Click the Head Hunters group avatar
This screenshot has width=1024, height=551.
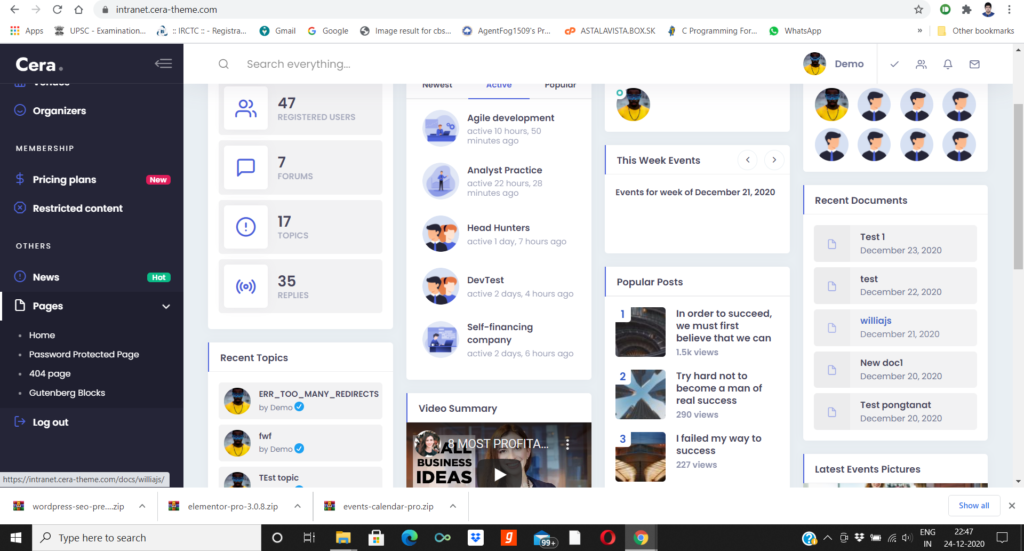[x=441, y=234]
